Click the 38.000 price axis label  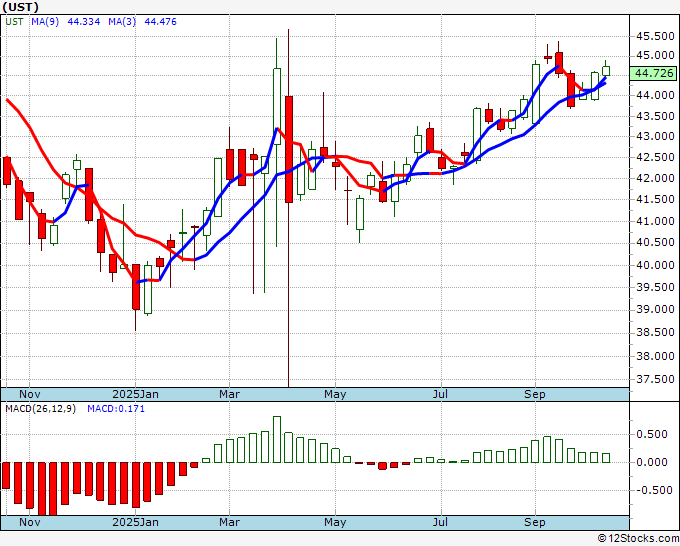[x=655, y=356]
